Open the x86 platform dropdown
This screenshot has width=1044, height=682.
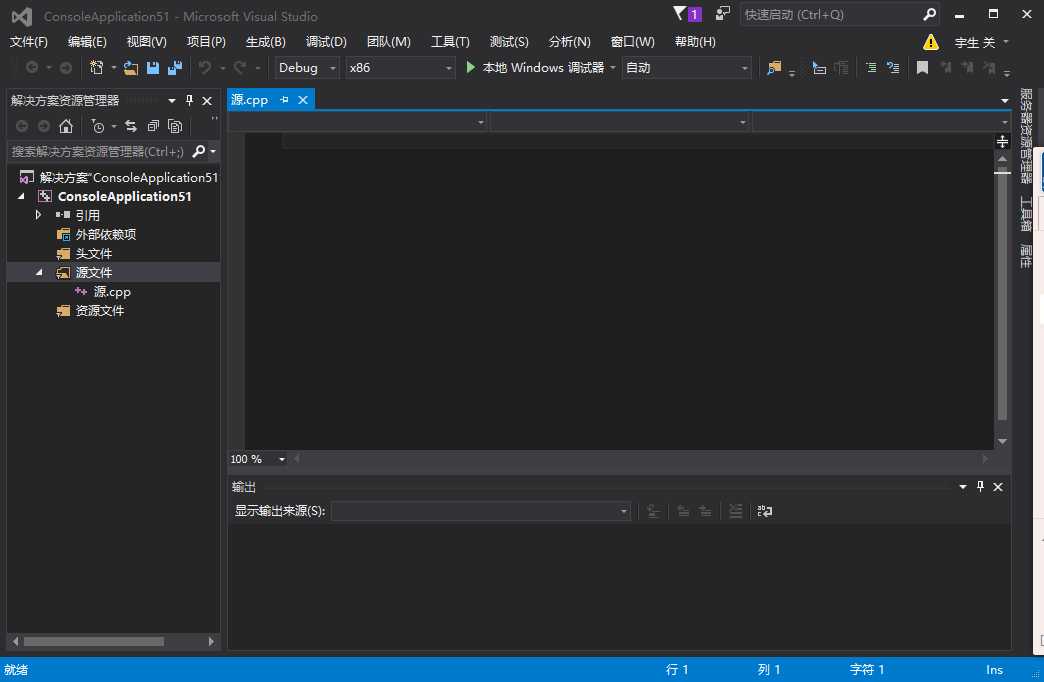pos(400,67)
